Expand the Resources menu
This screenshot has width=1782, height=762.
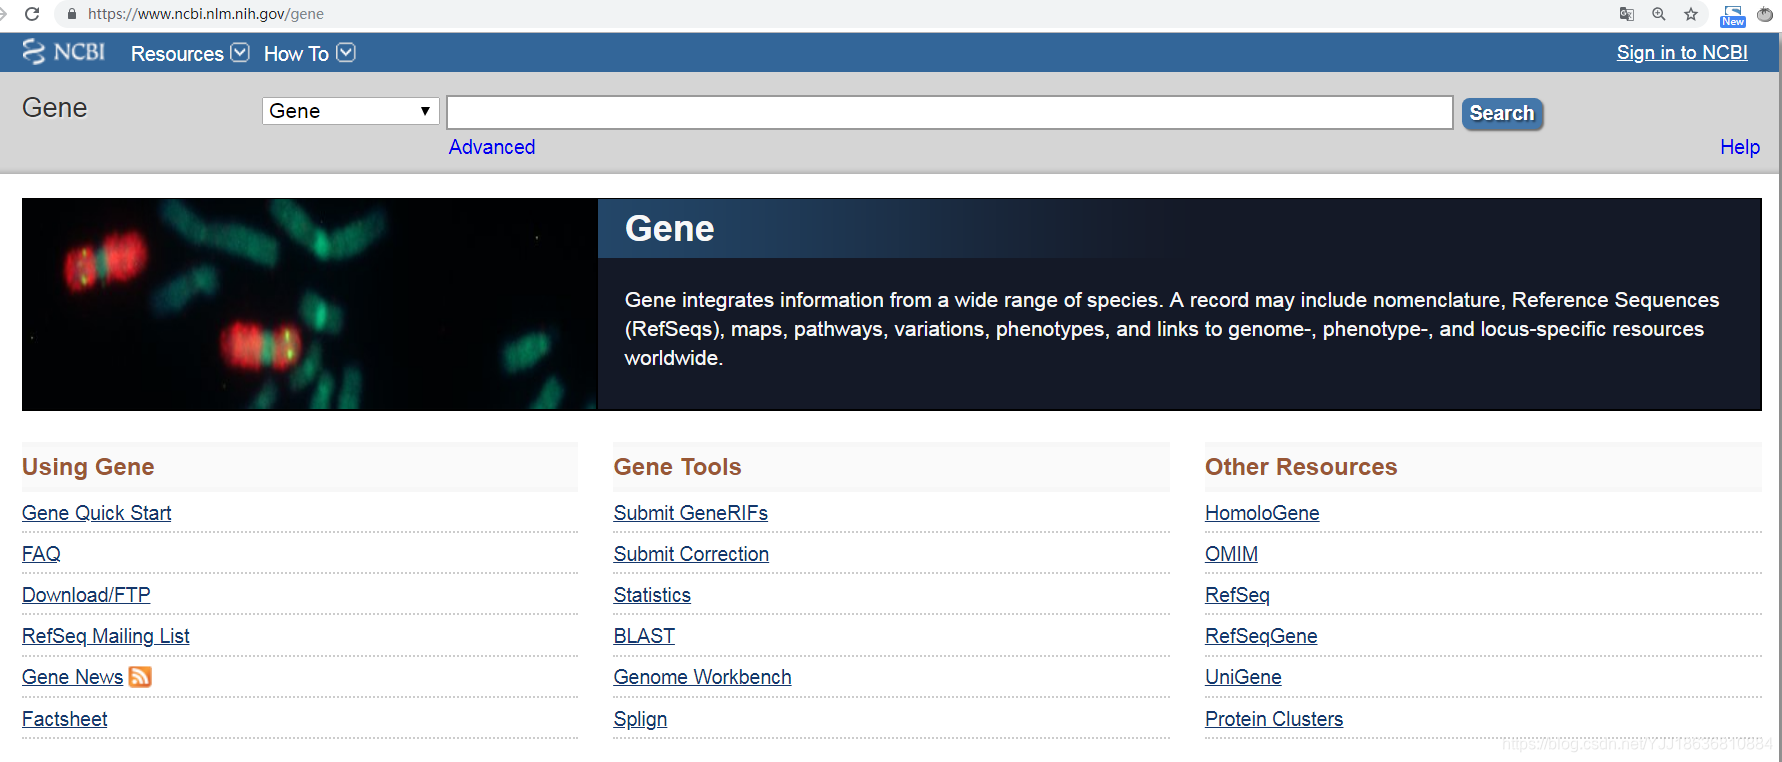tap(190, 53)
